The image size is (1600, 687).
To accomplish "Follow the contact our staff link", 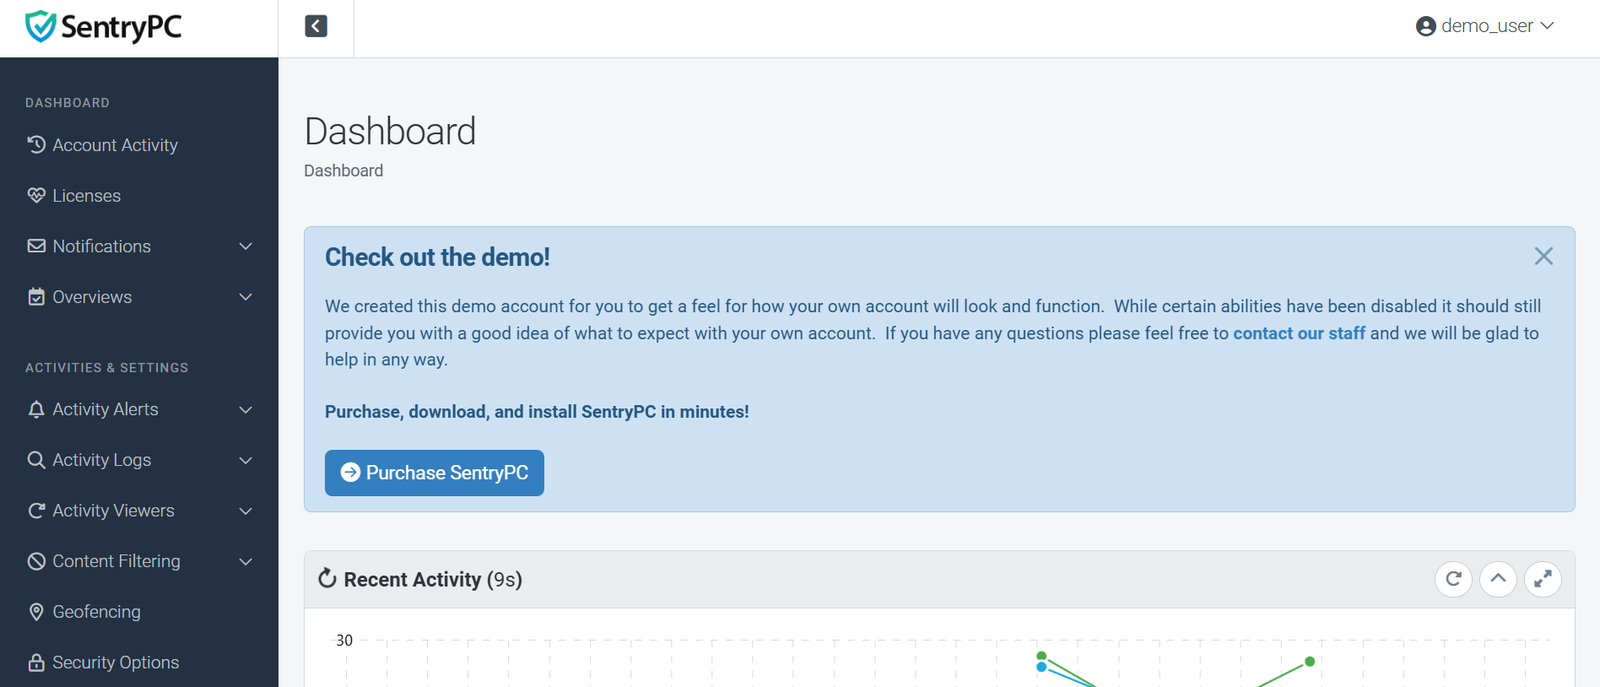I will 1299,333.
